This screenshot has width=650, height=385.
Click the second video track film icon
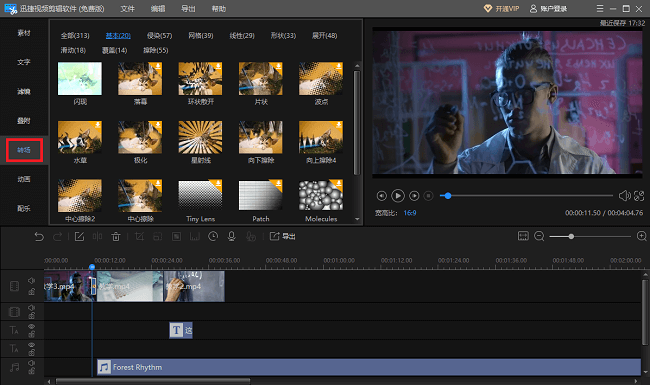click(15, 312)
